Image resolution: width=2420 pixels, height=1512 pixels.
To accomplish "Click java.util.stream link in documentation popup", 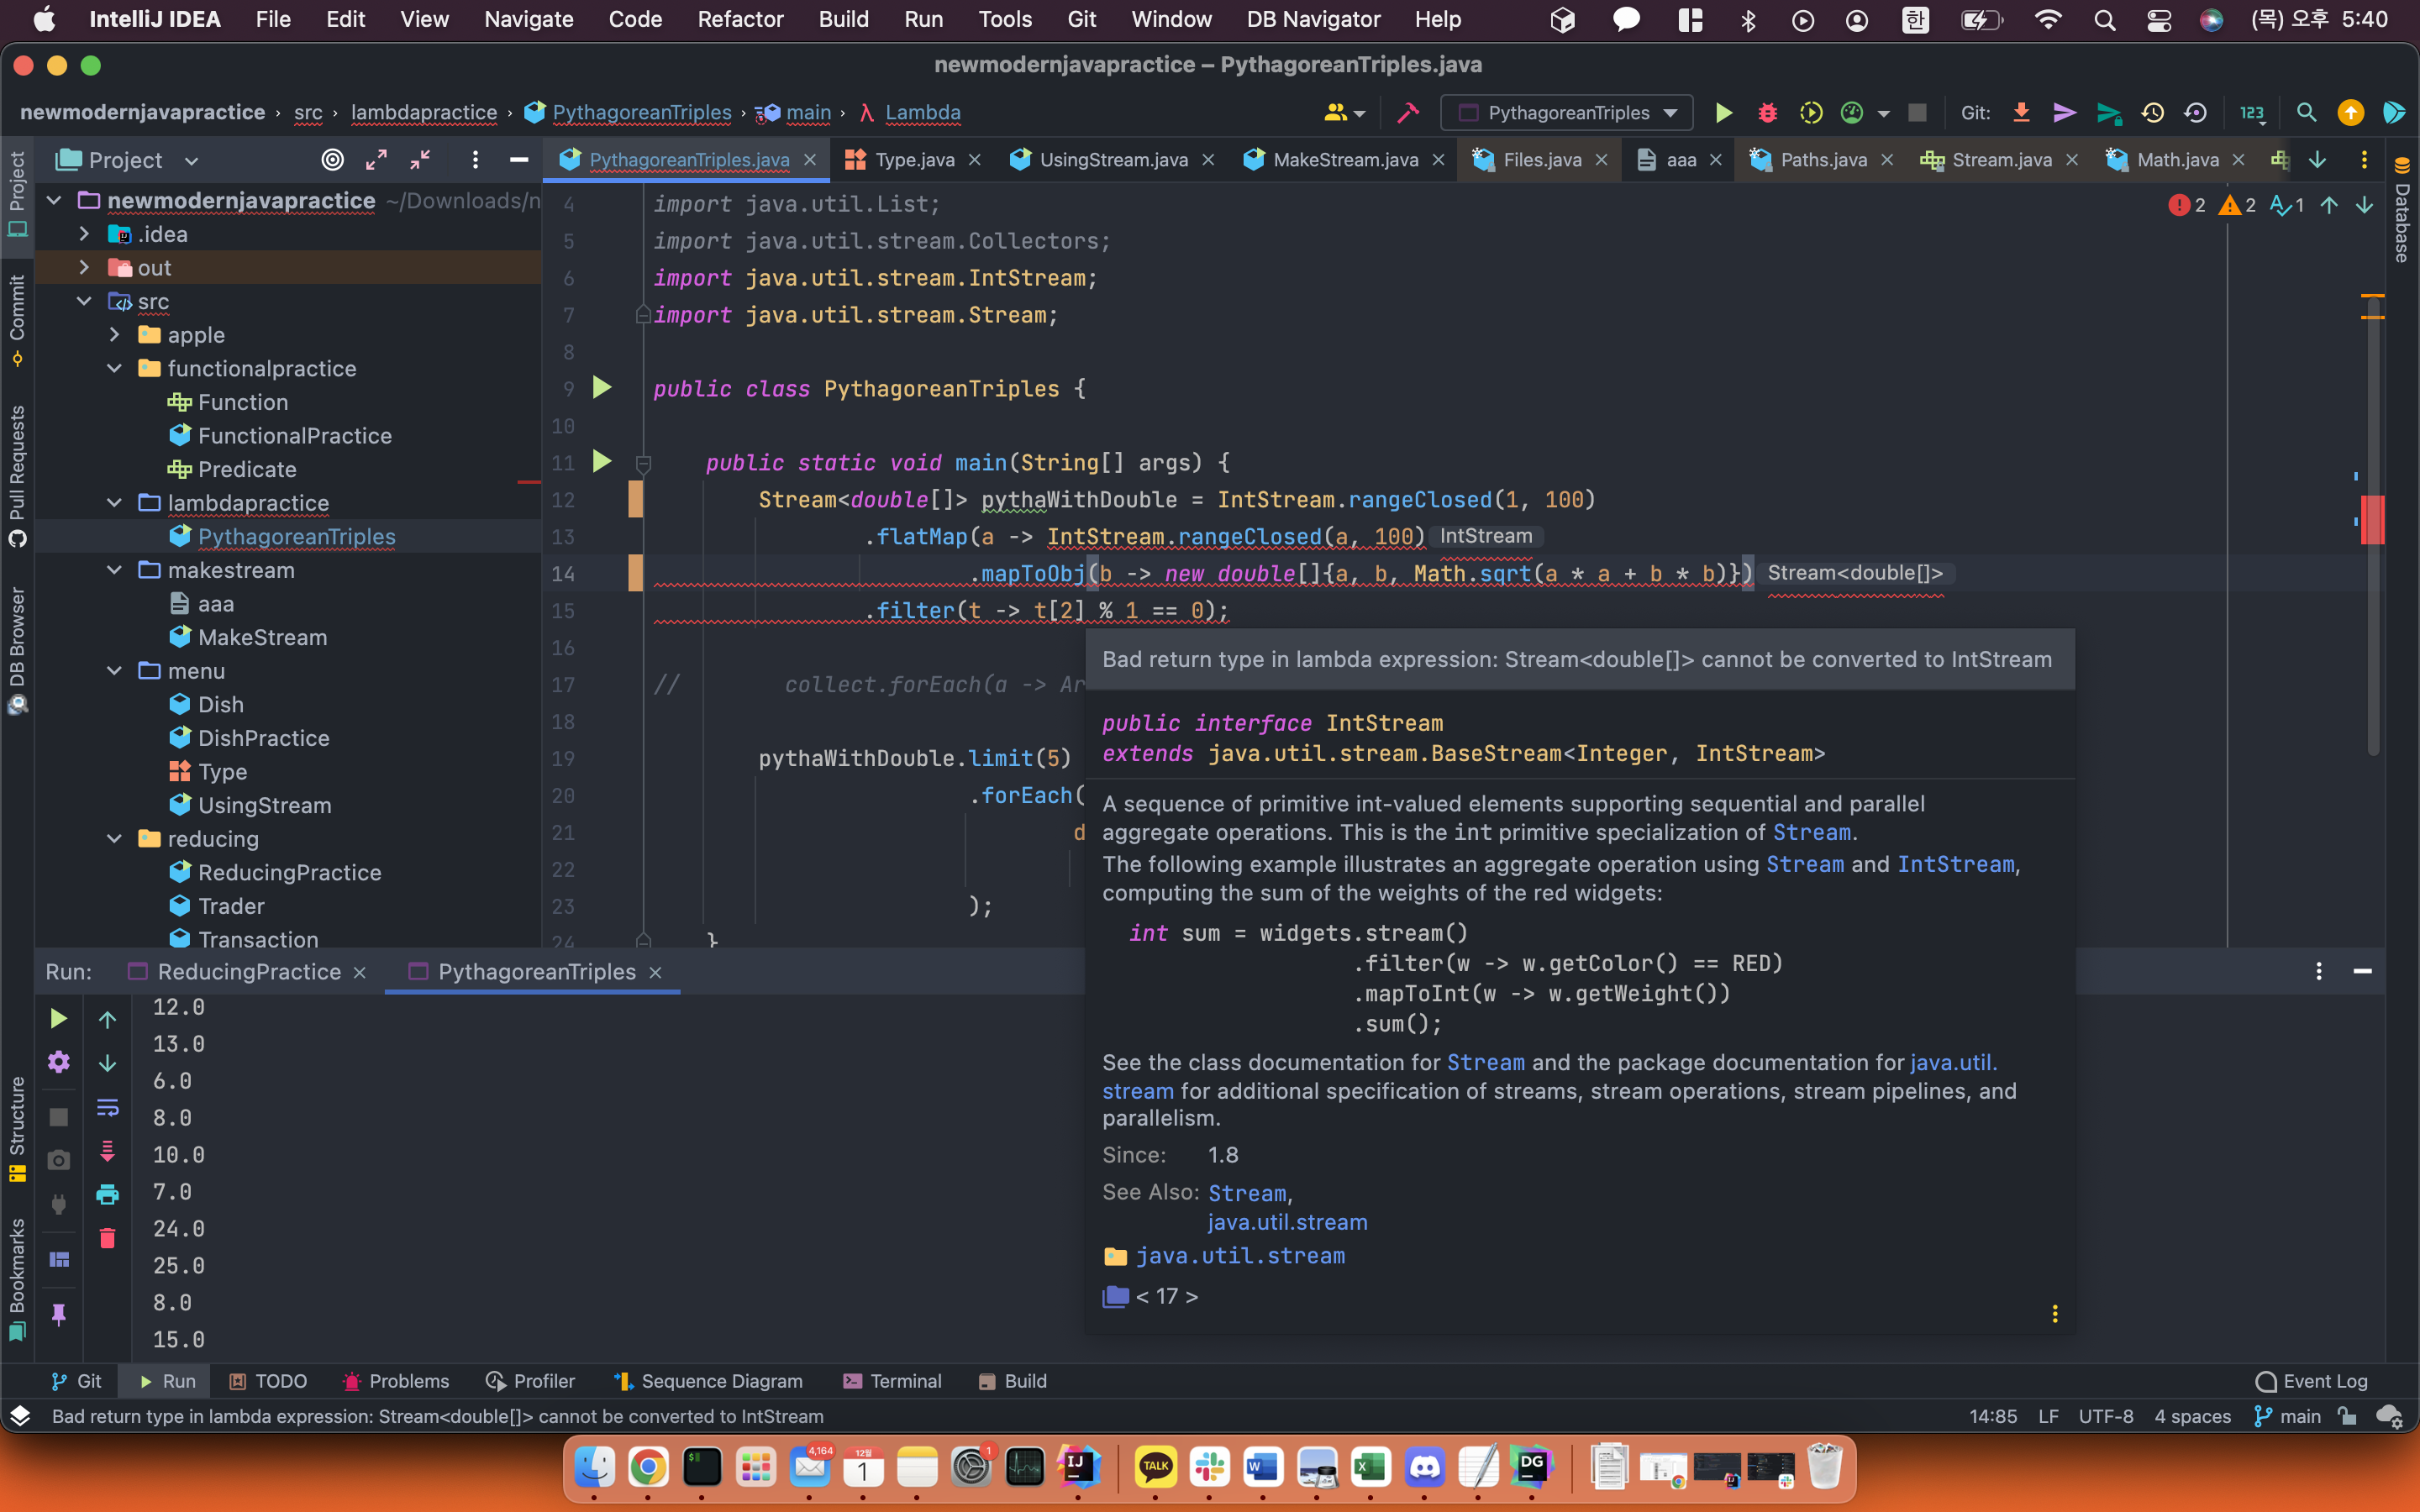I will click(1239, 1256).
